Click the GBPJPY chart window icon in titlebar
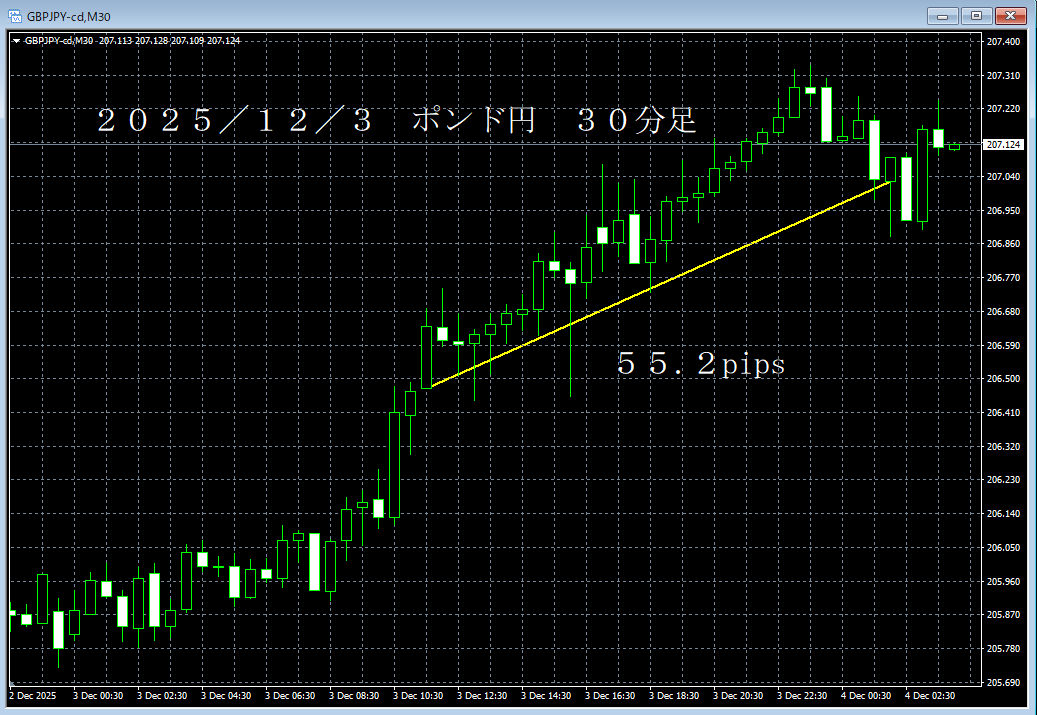Screen dimensions: 1037x715 (14, 15)
